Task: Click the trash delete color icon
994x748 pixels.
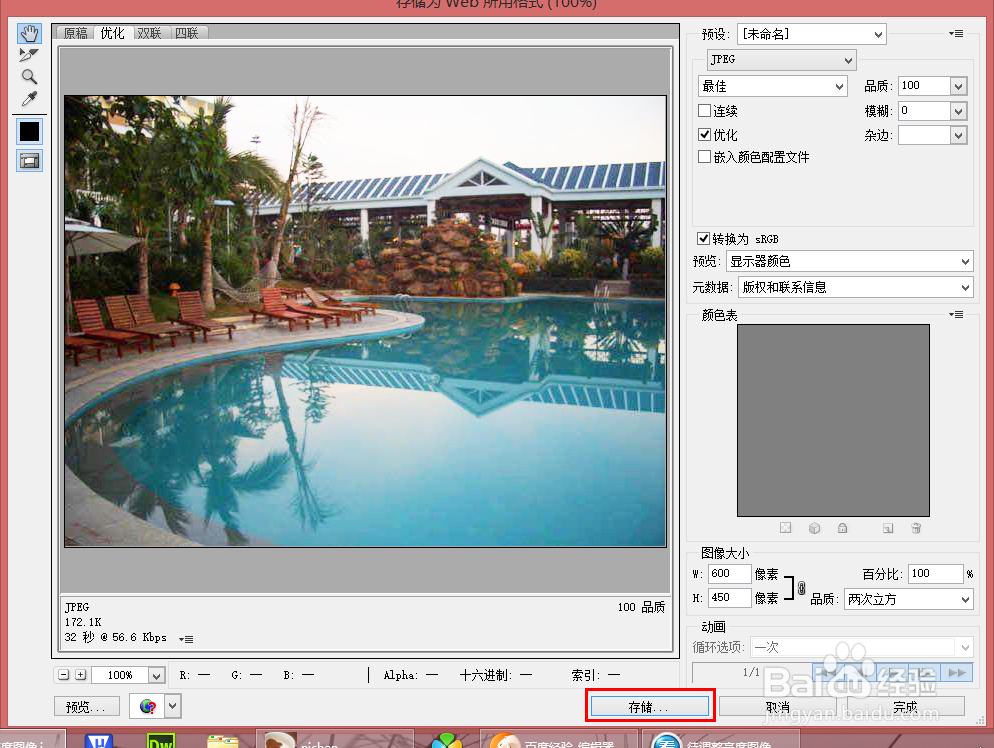Action: pyautogui.click(x=916, y=528)
